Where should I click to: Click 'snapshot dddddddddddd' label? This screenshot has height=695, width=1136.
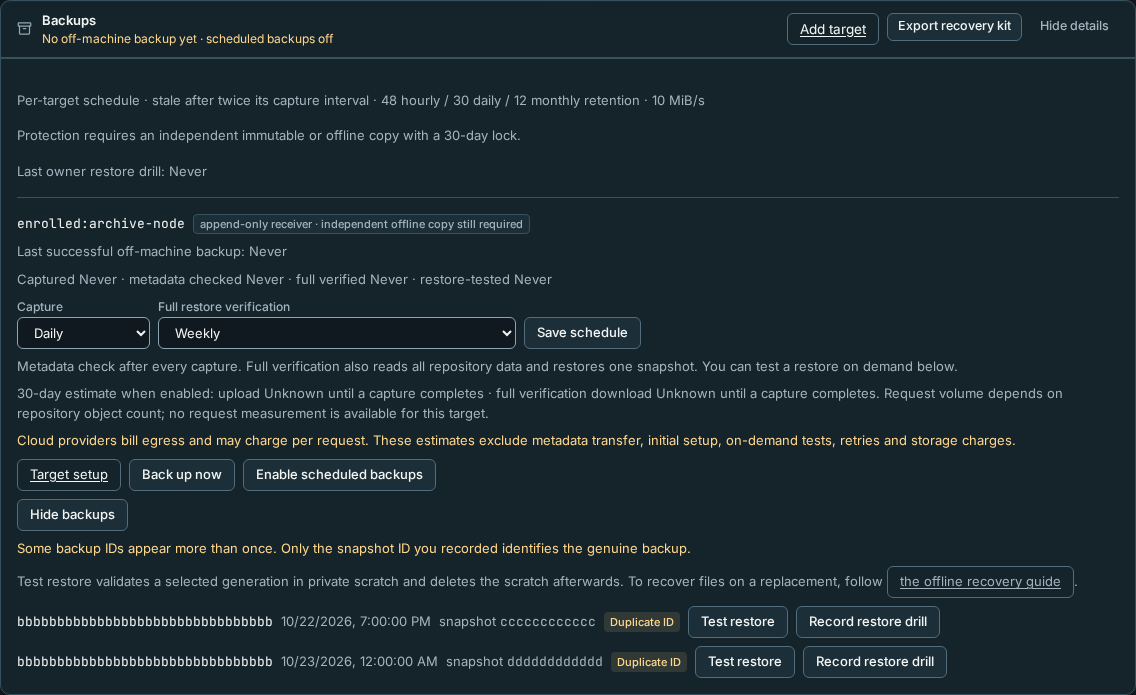coord(525,662)
